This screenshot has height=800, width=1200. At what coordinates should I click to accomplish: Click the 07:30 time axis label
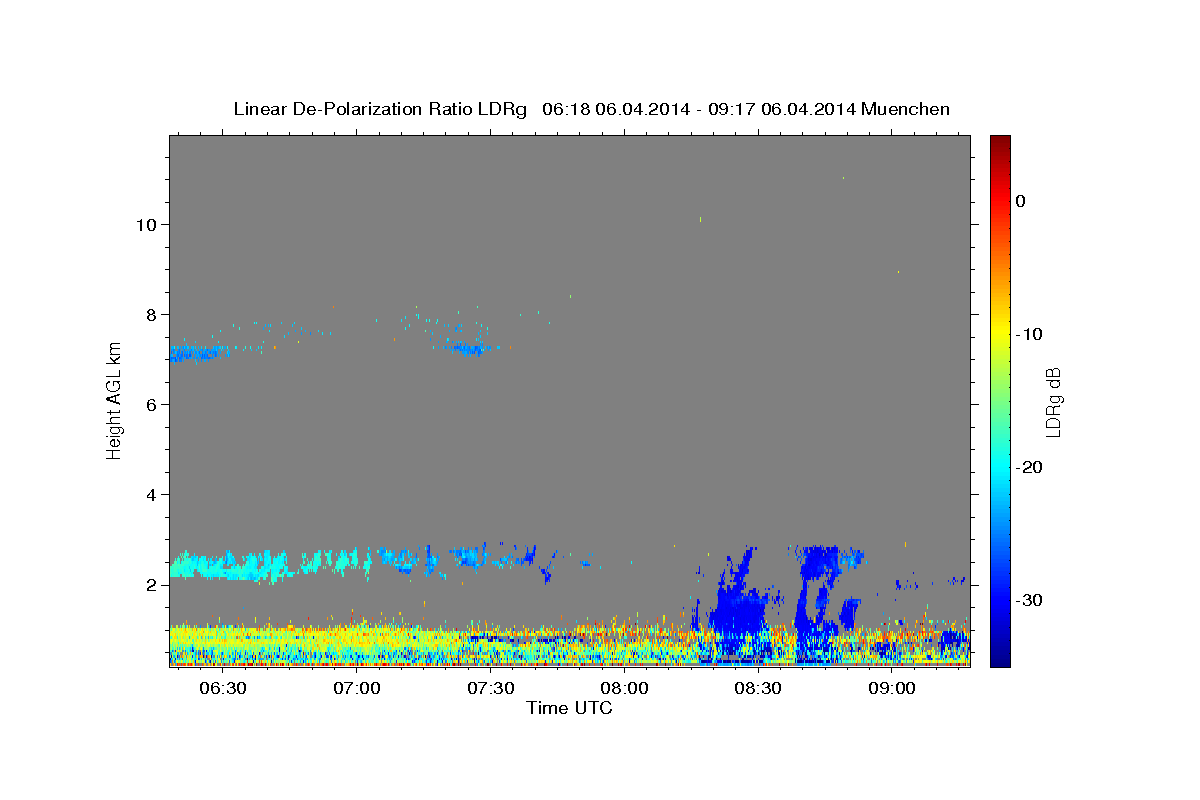point(491,688)
